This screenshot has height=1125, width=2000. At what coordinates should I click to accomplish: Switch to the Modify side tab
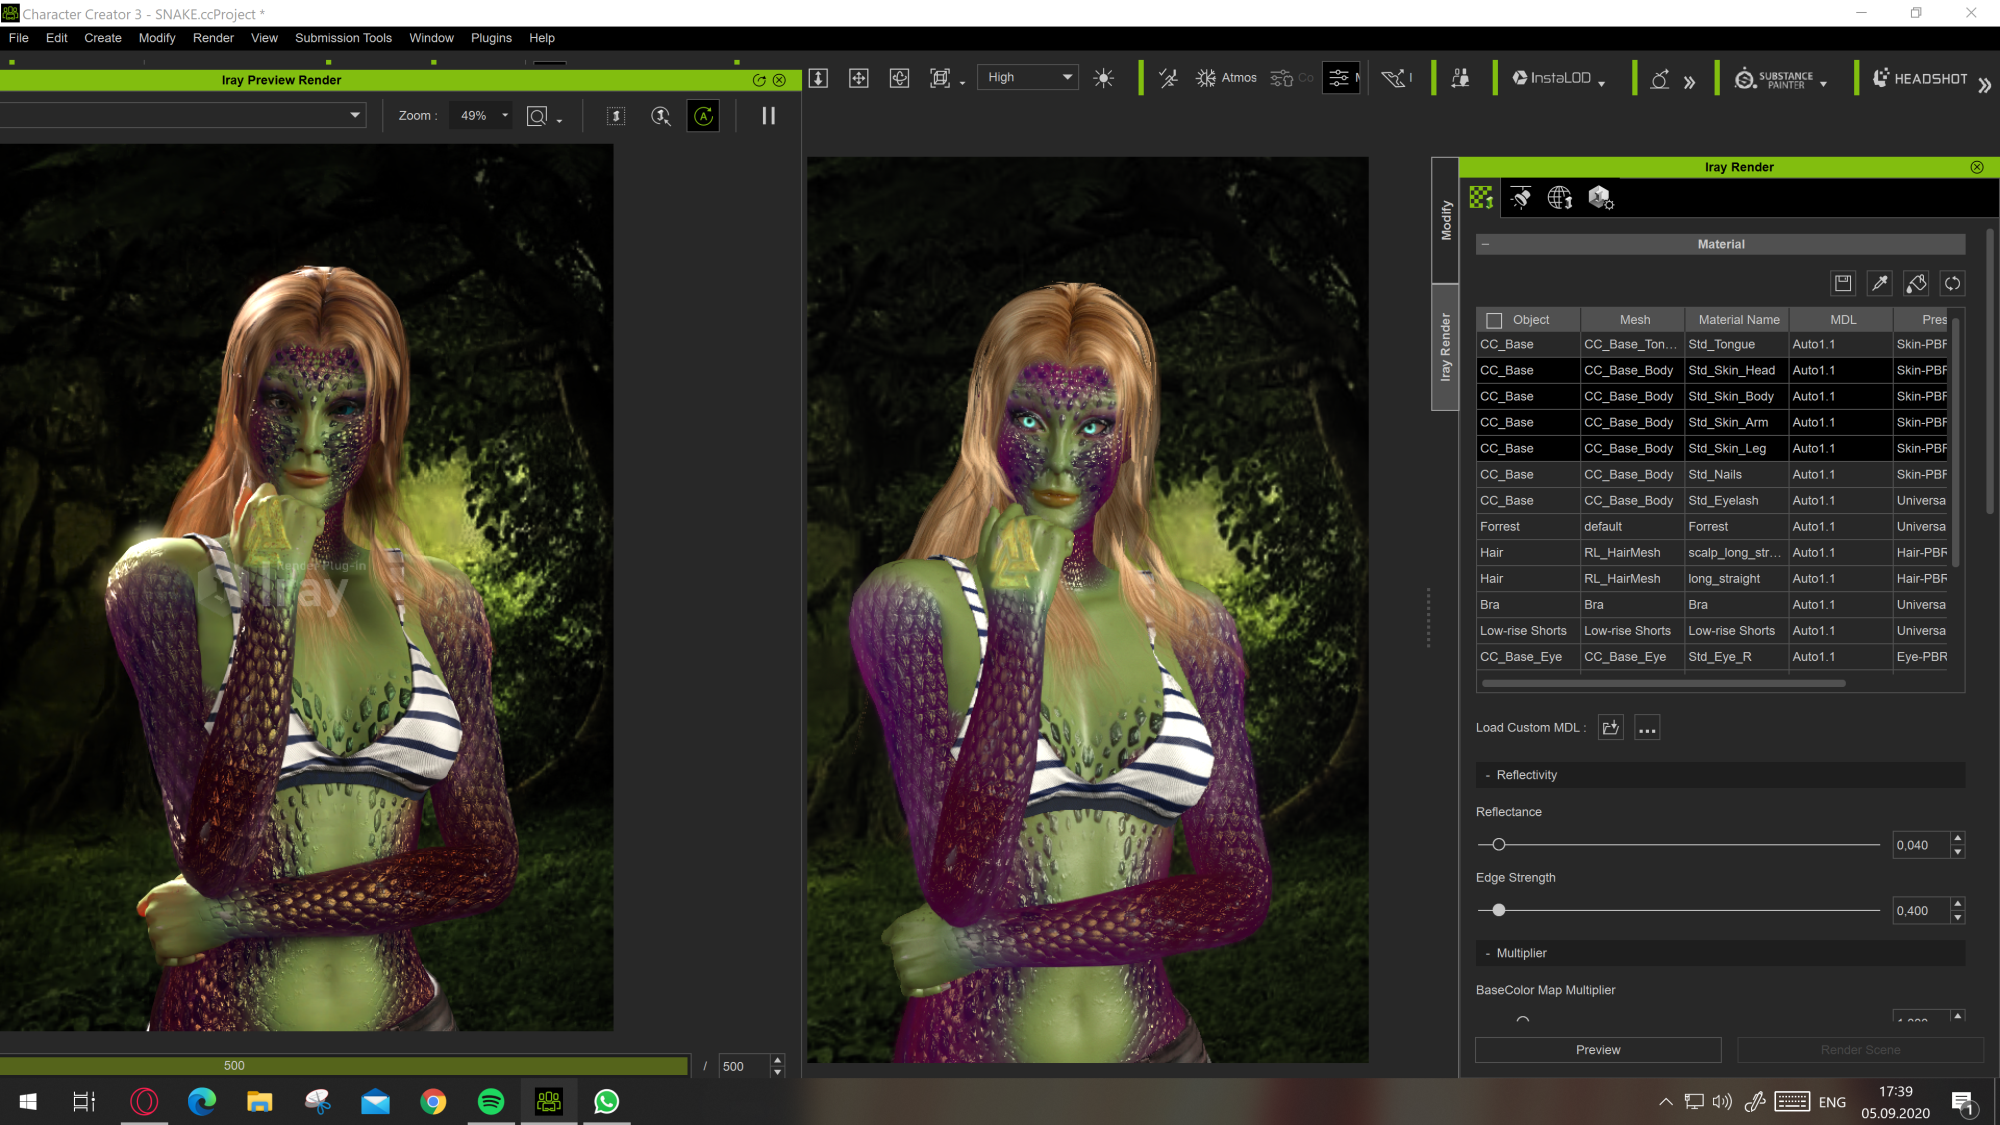[x=1445, y=220]
